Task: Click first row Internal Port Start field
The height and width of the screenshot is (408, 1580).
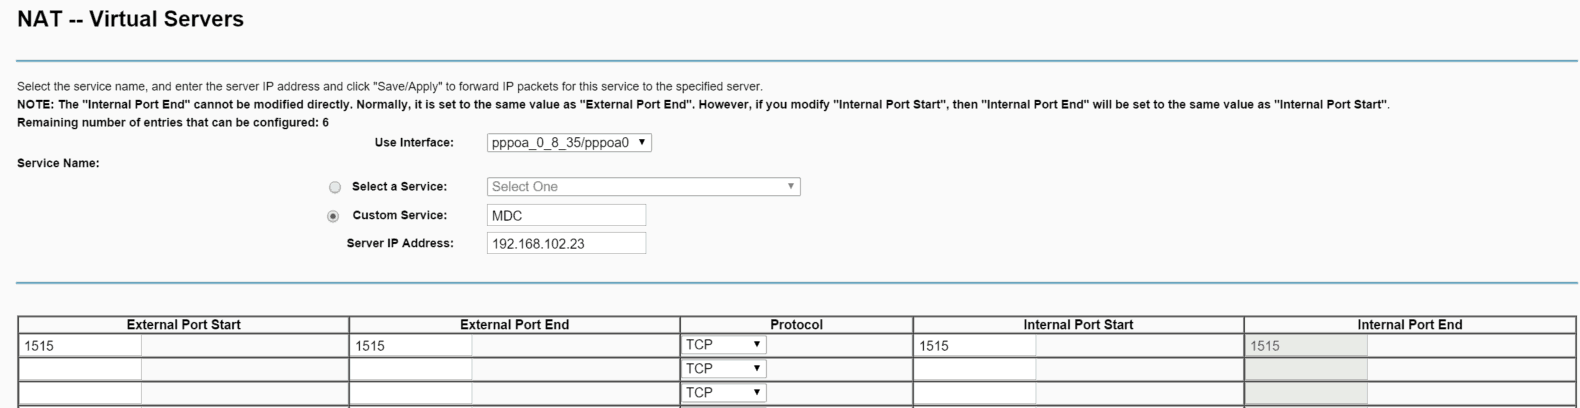Action: (x=975, y=346)
